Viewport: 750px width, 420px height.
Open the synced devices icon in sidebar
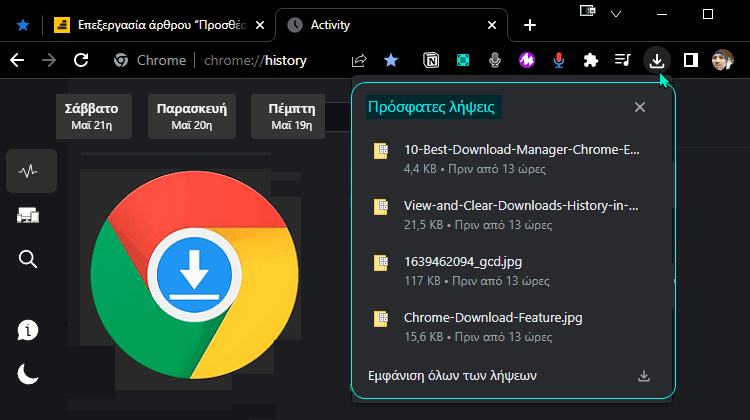tap(29, 215)
